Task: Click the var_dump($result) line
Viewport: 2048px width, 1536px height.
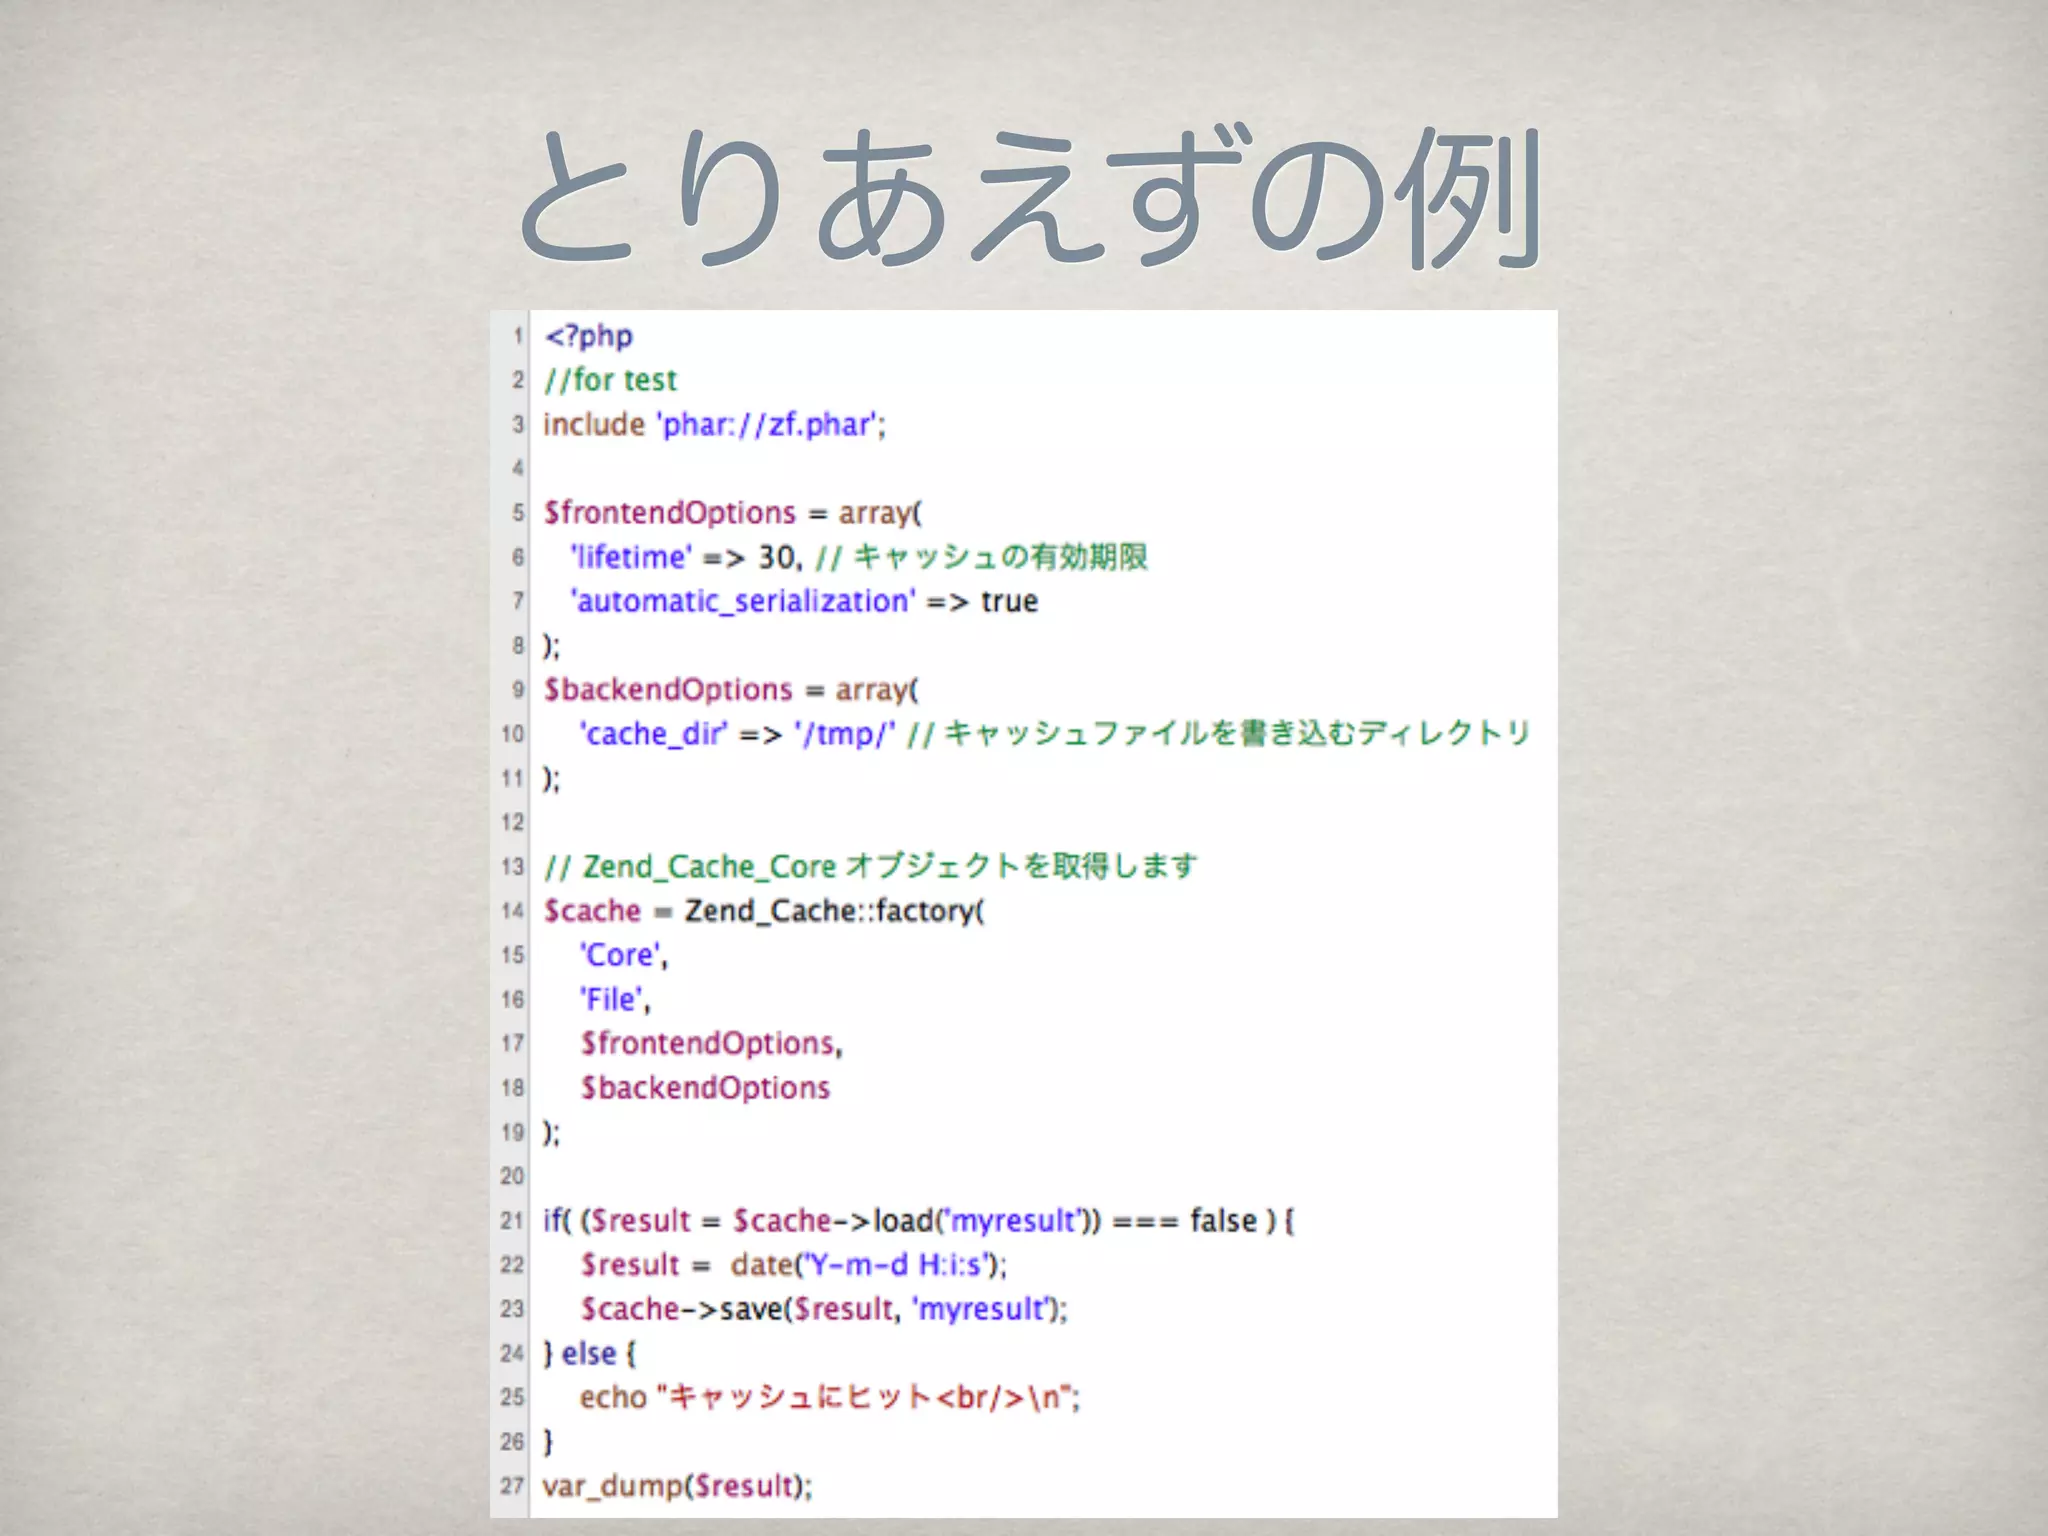Action: coord(677,1486)
